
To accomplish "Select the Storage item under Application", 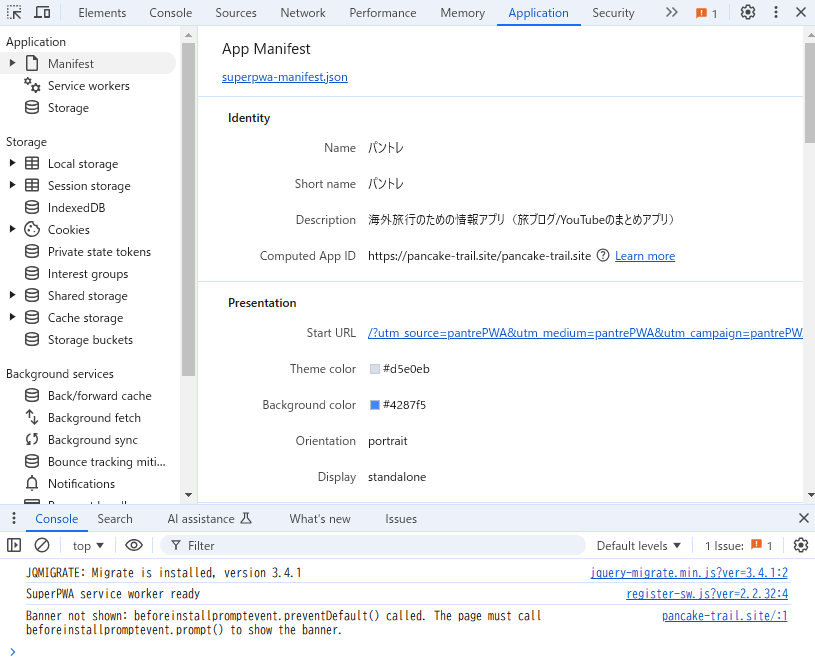I will click(x=68, y=108).
